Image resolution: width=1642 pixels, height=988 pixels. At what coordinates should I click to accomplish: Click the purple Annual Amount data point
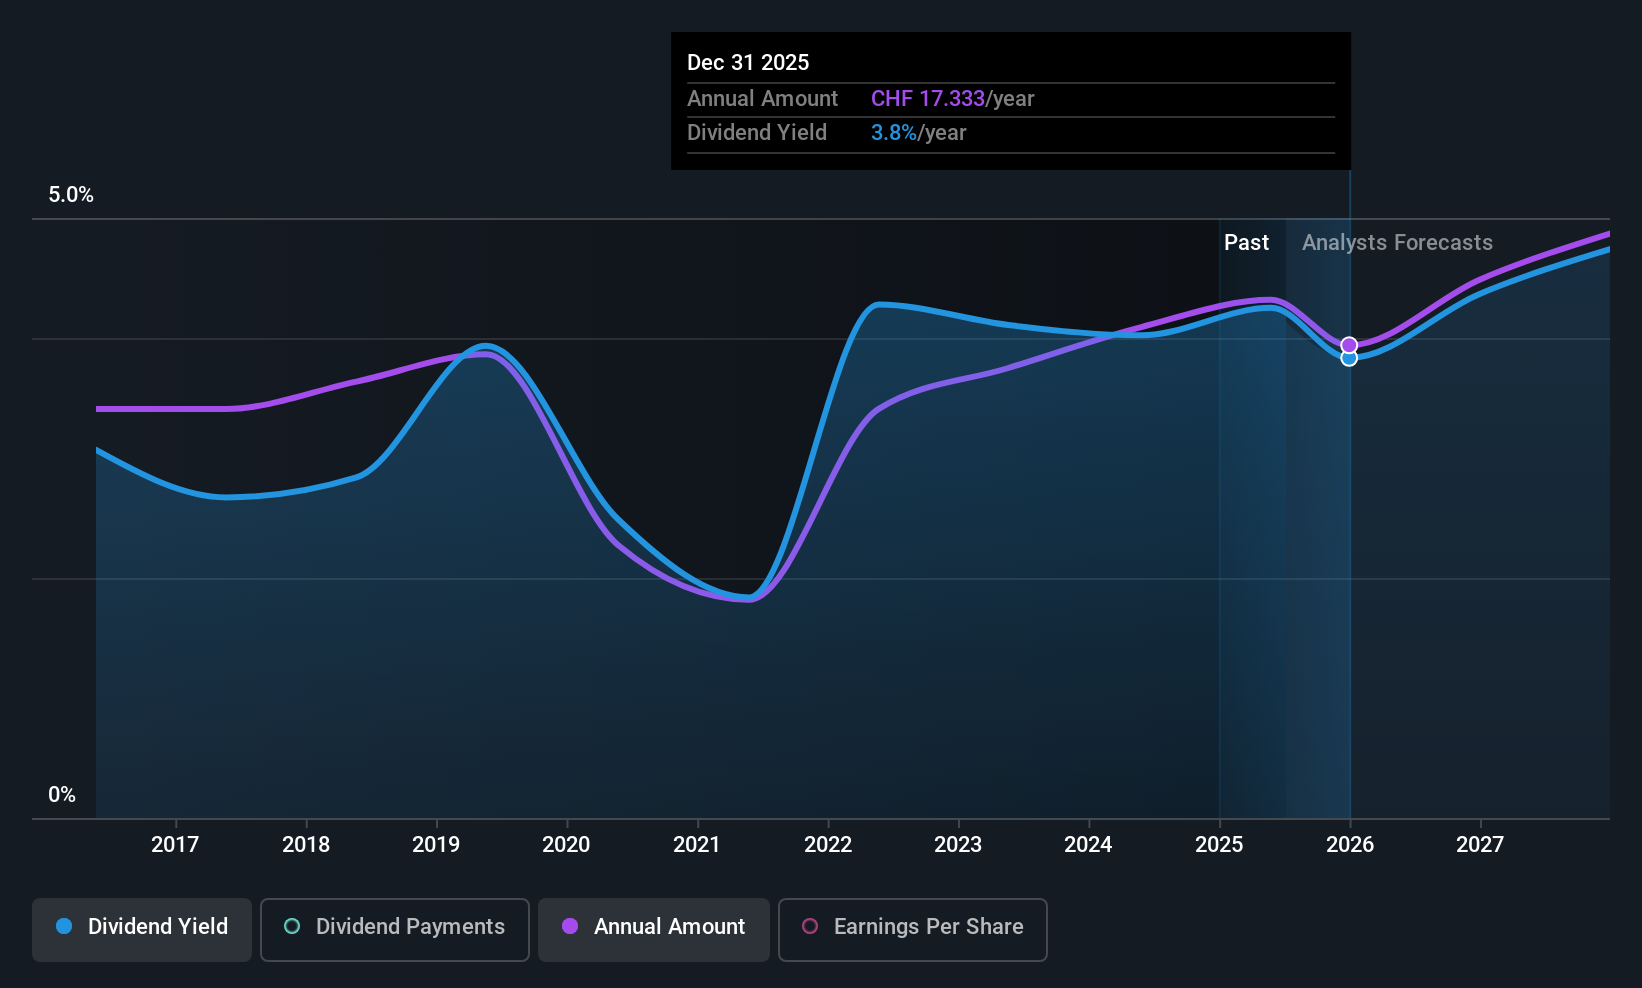coord(1349,345)
